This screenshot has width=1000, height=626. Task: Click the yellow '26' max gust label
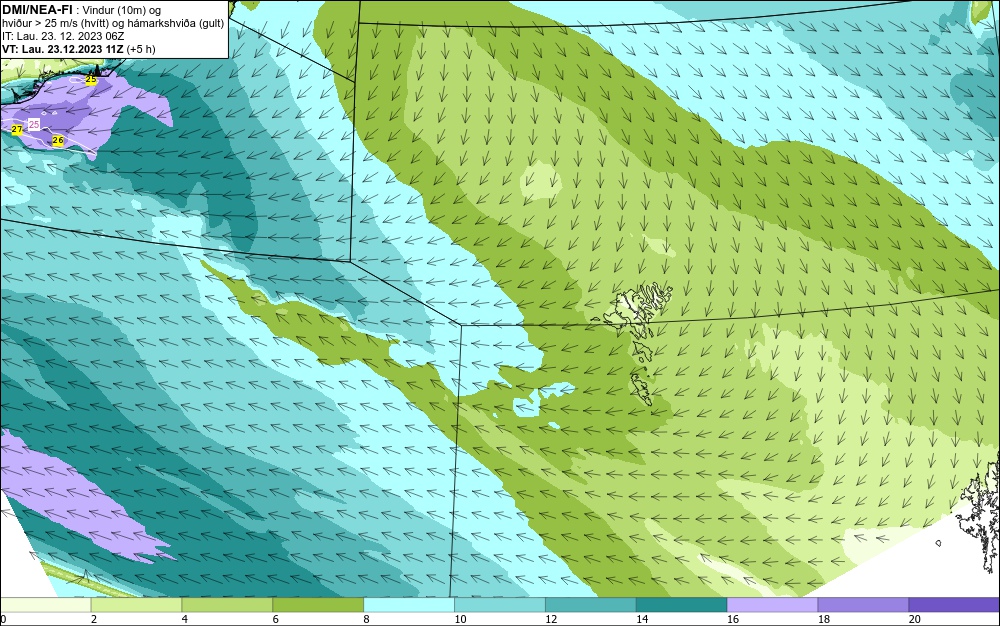click(x=58, y=140)
